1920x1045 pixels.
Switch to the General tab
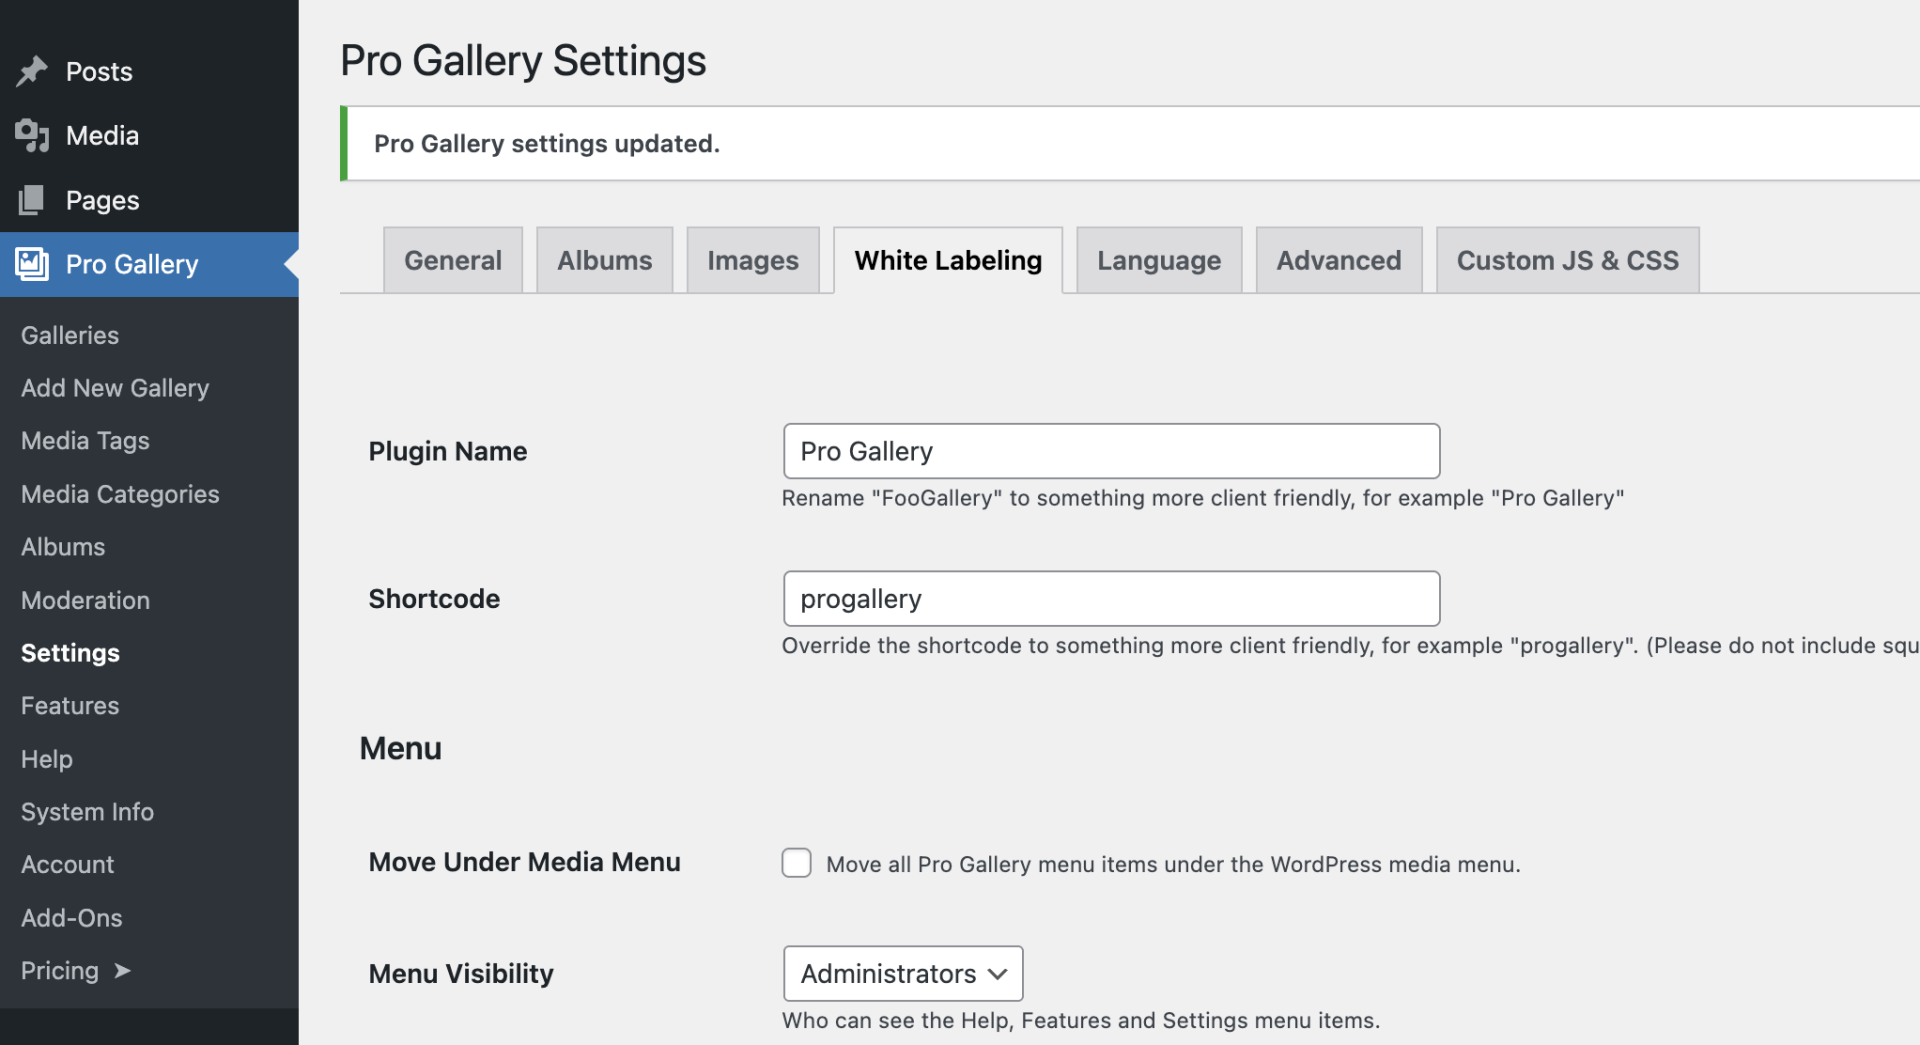tap(452, 260)
